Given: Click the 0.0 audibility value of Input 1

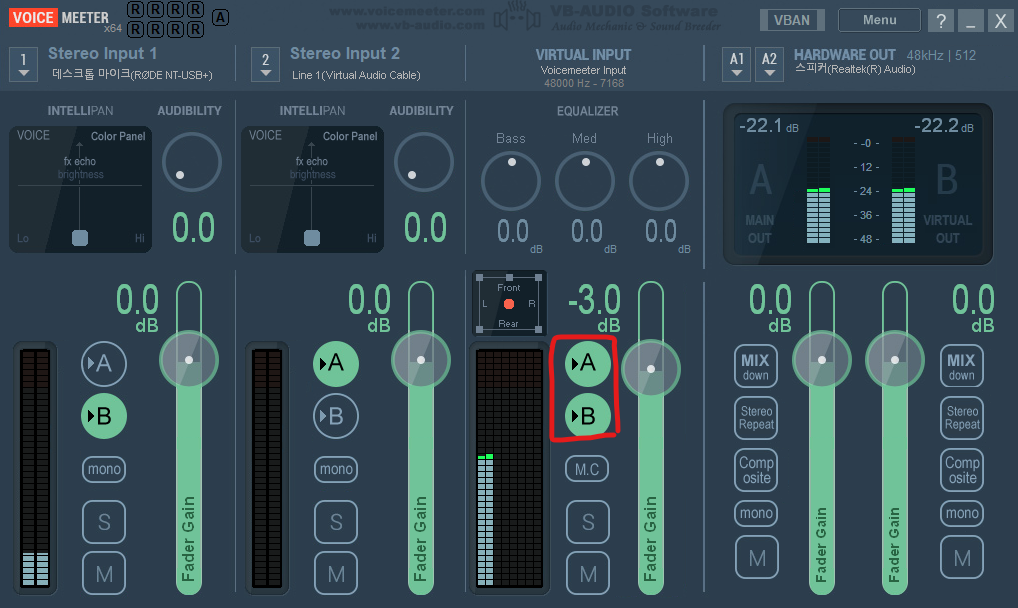Looking at the screenshot, I should (193, 228).
